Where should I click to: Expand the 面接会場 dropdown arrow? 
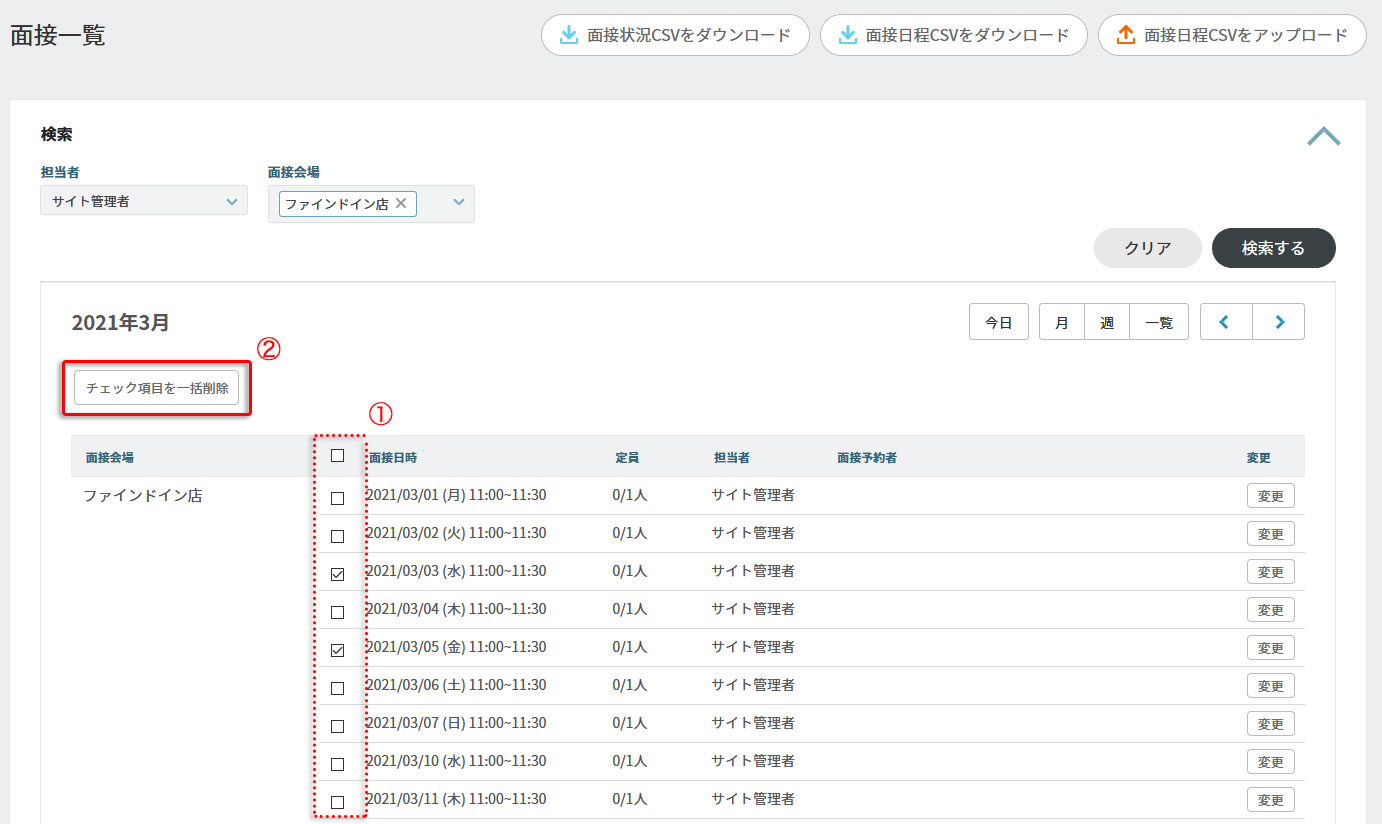point(459,202)
